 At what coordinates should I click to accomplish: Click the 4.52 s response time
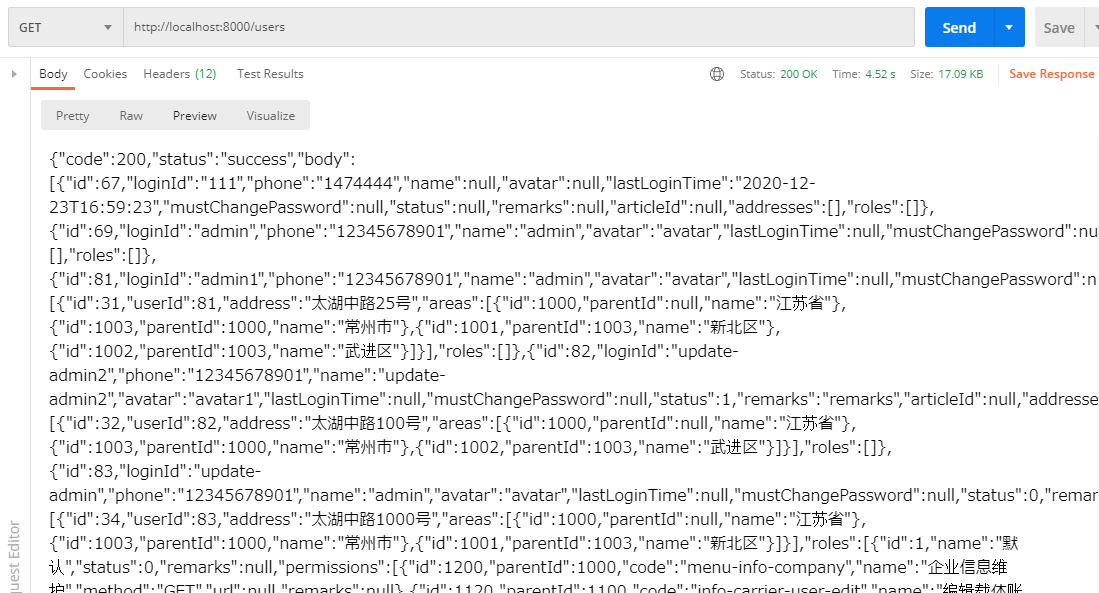pos(879,74)
